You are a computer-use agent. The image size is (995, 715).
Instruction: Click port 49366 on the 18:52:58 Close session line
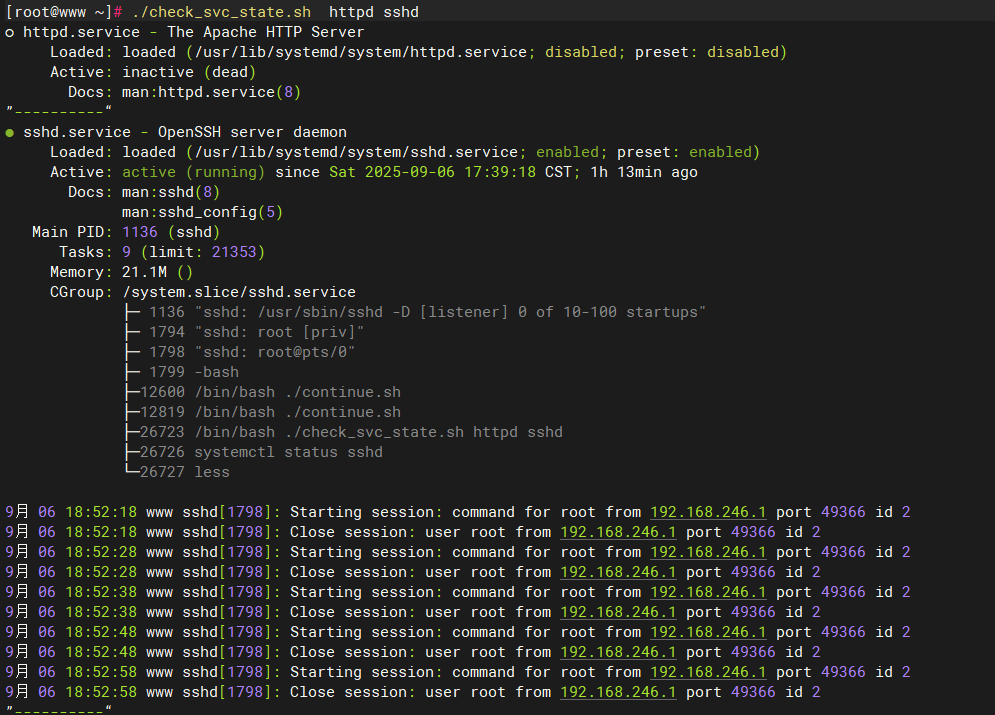coord(753,692)
